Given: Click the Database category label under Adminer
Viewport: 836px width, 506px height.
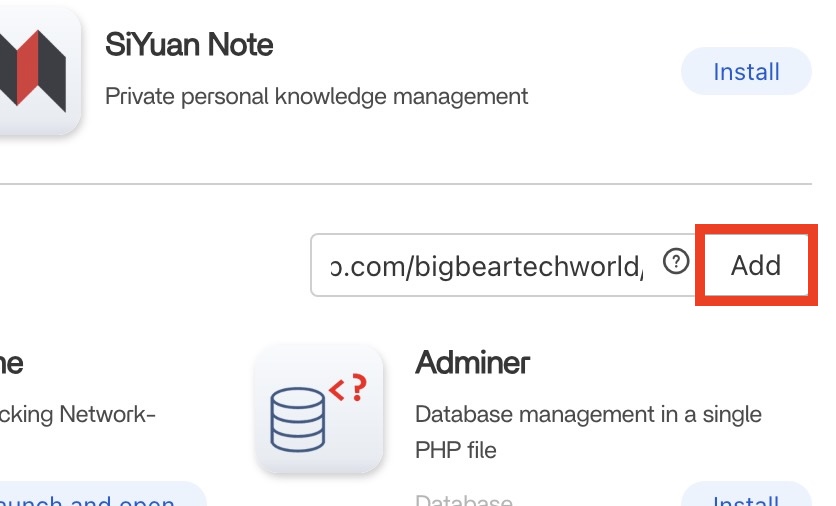Looking at the screenshot, I should [464, 500].
